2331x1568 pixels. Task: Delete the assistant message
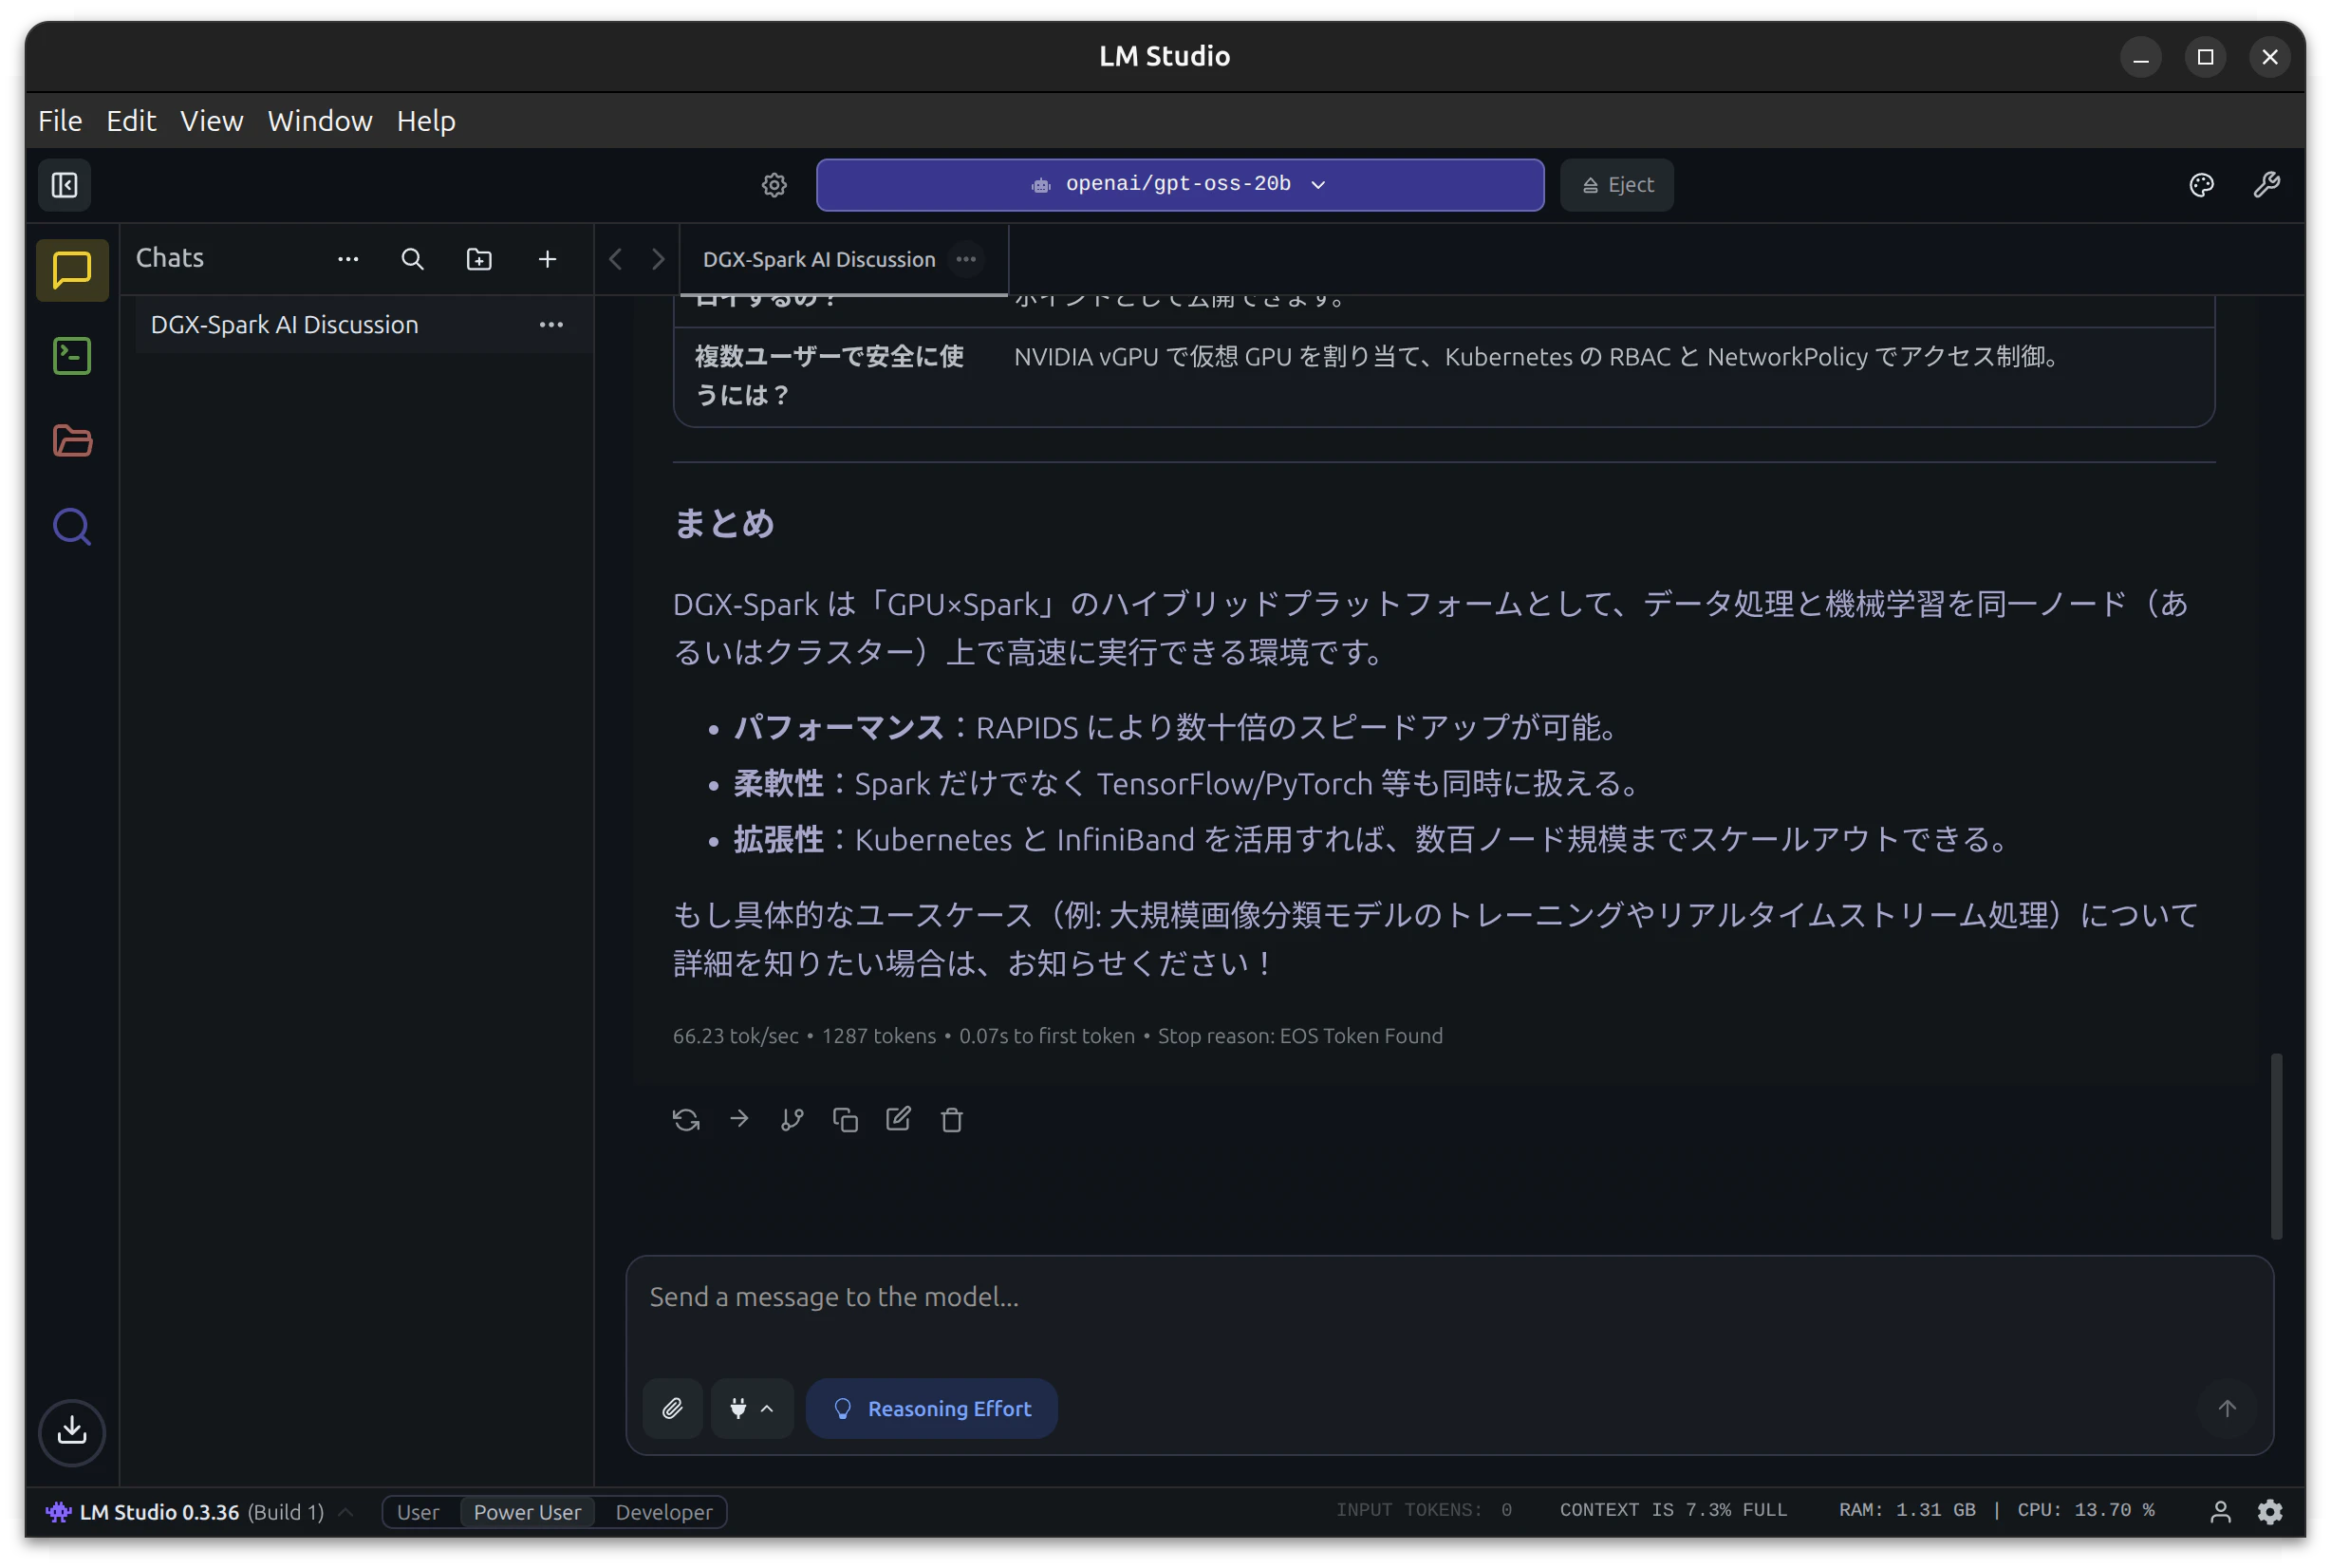952,1119
